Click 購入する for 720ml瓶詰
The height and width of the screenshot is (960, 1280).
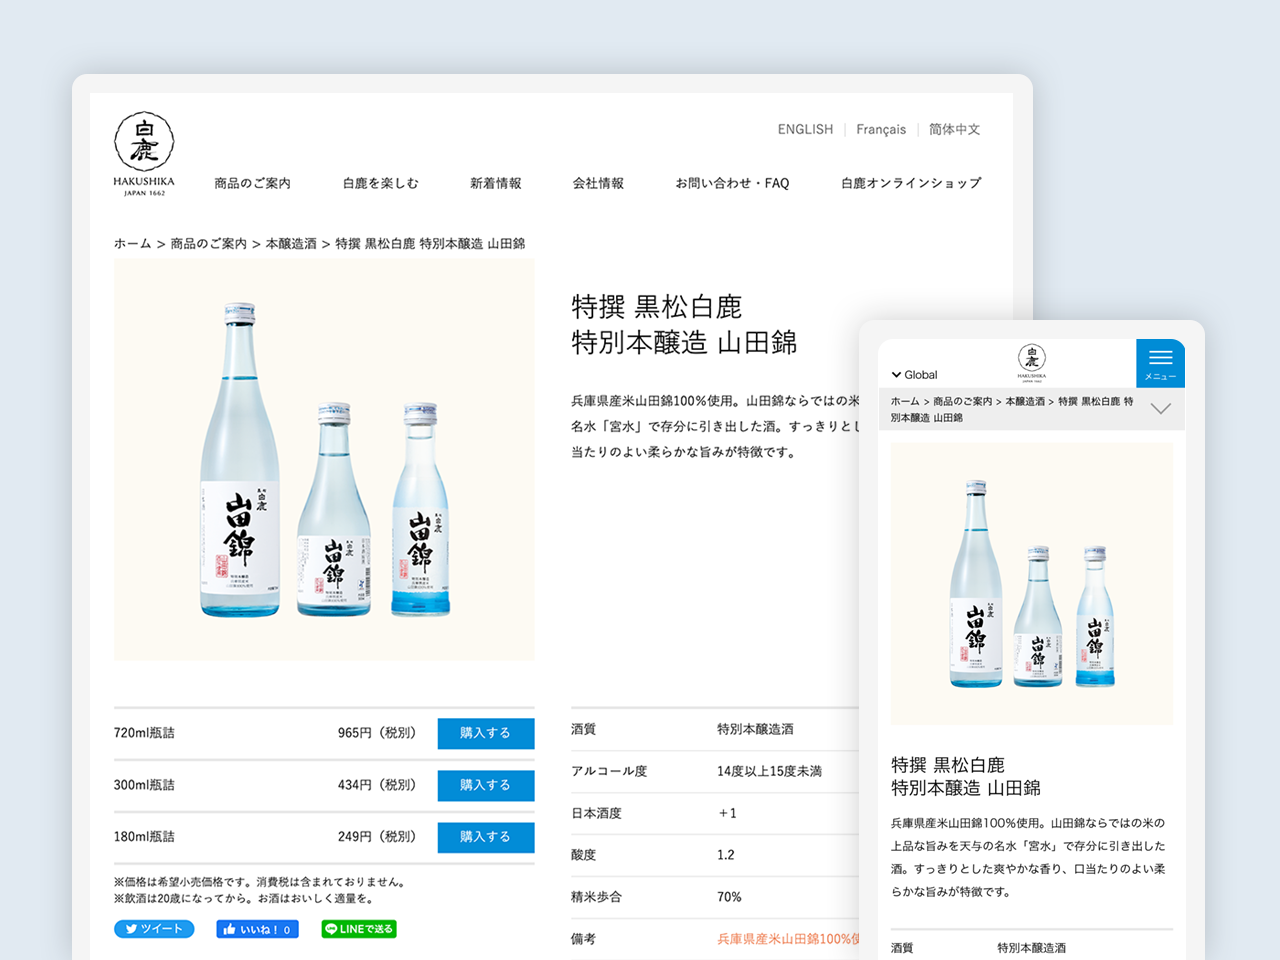click(486, 733)
